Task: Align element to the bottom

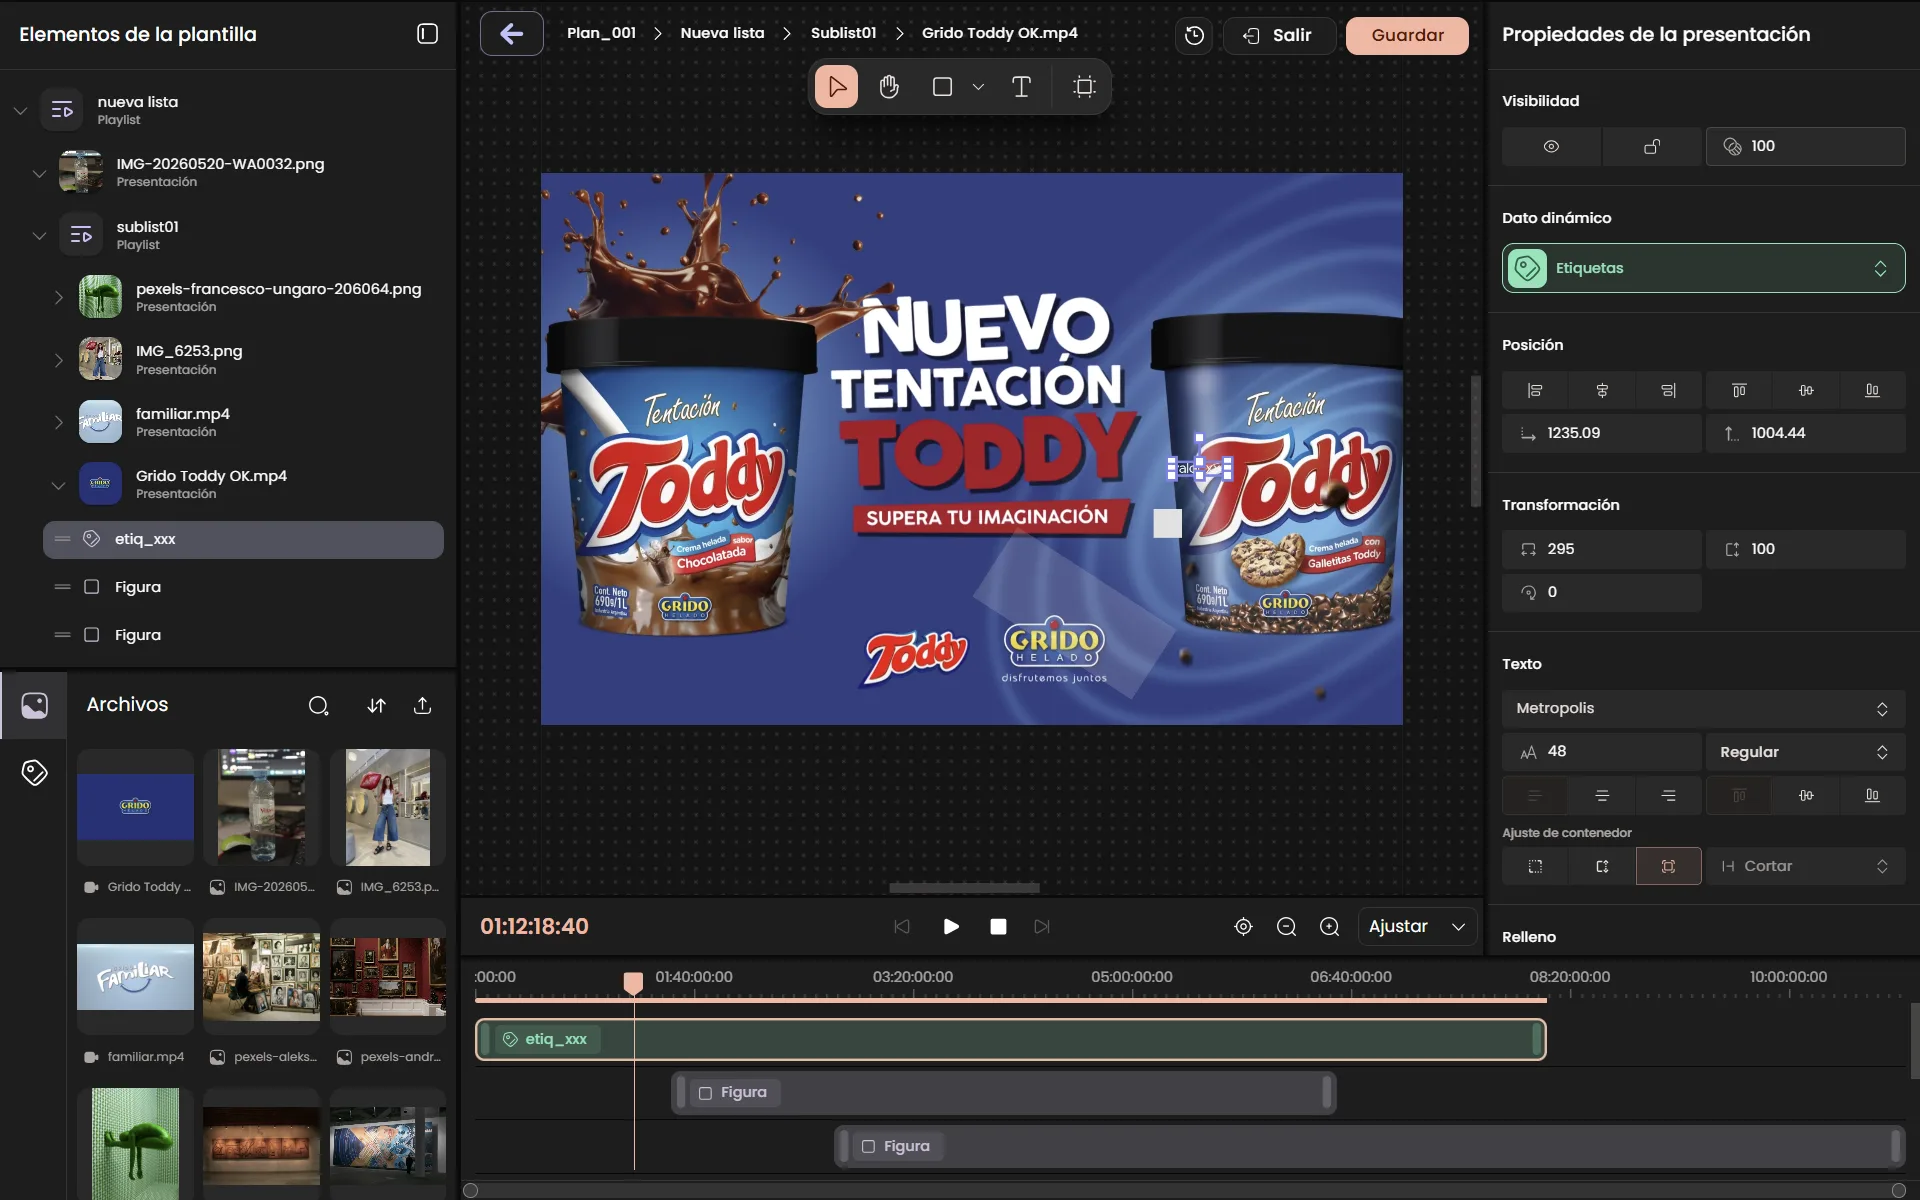Action: (x=1872, y=391)
